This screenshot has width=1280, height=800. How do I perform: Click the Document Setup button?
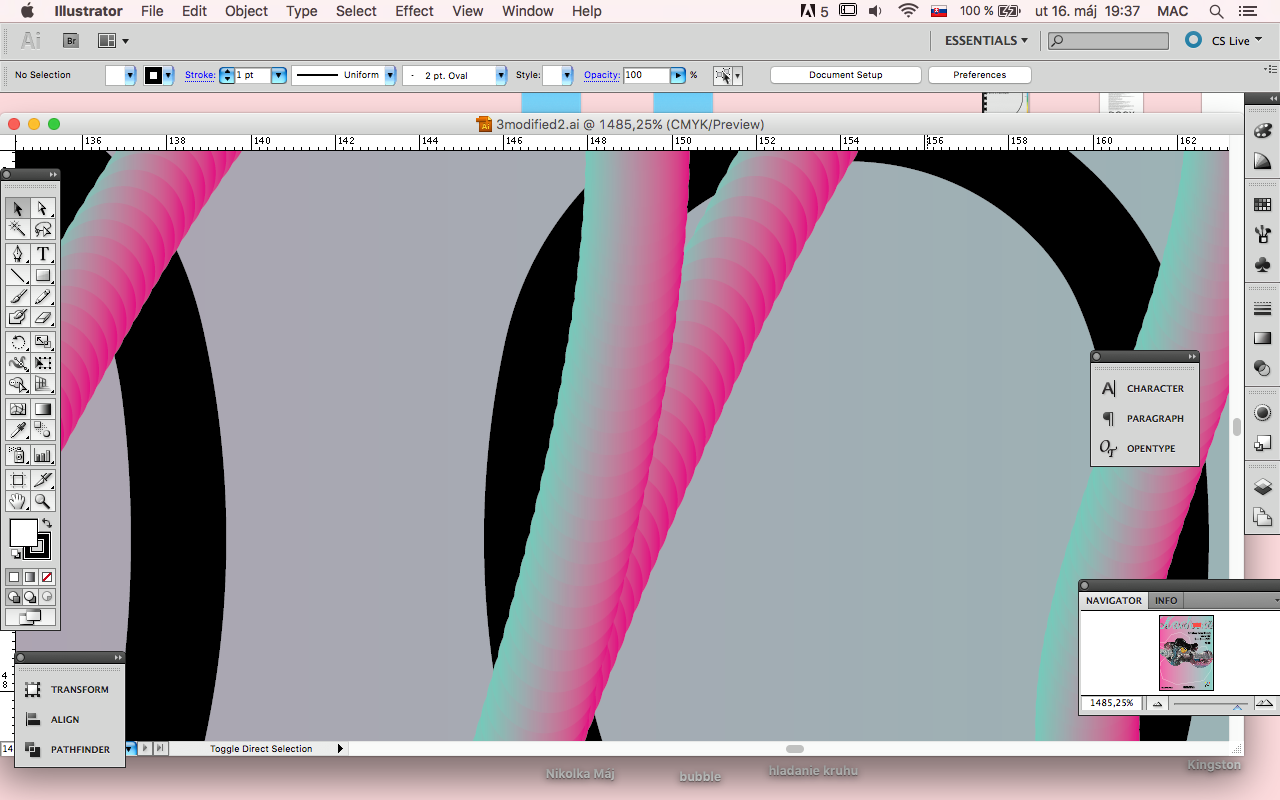click(x=846, y=75)
